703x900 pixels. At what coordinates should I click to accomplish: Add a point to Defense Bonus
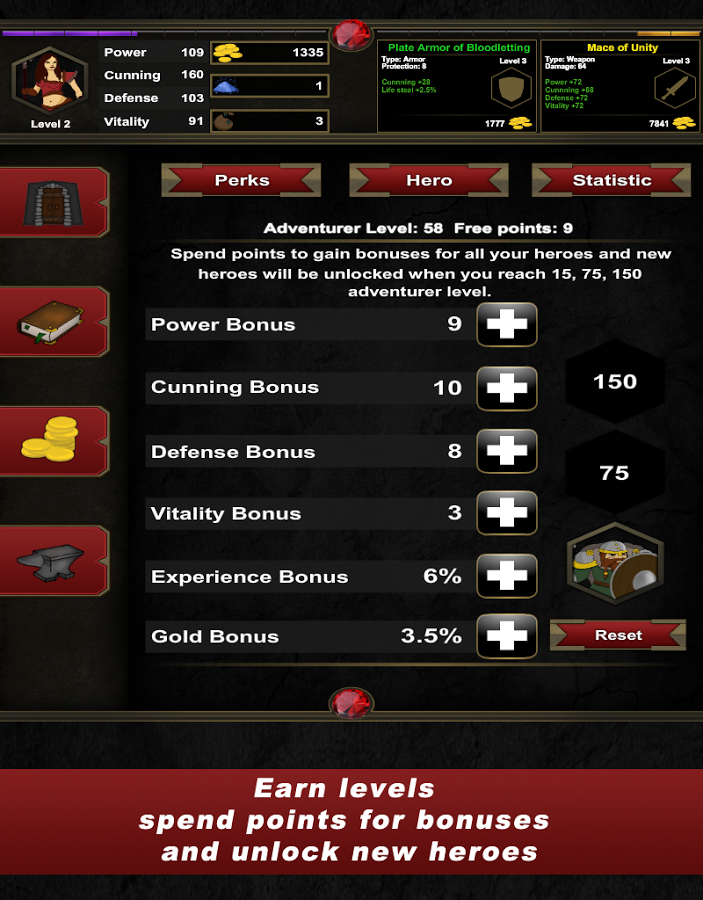[507, 451]
